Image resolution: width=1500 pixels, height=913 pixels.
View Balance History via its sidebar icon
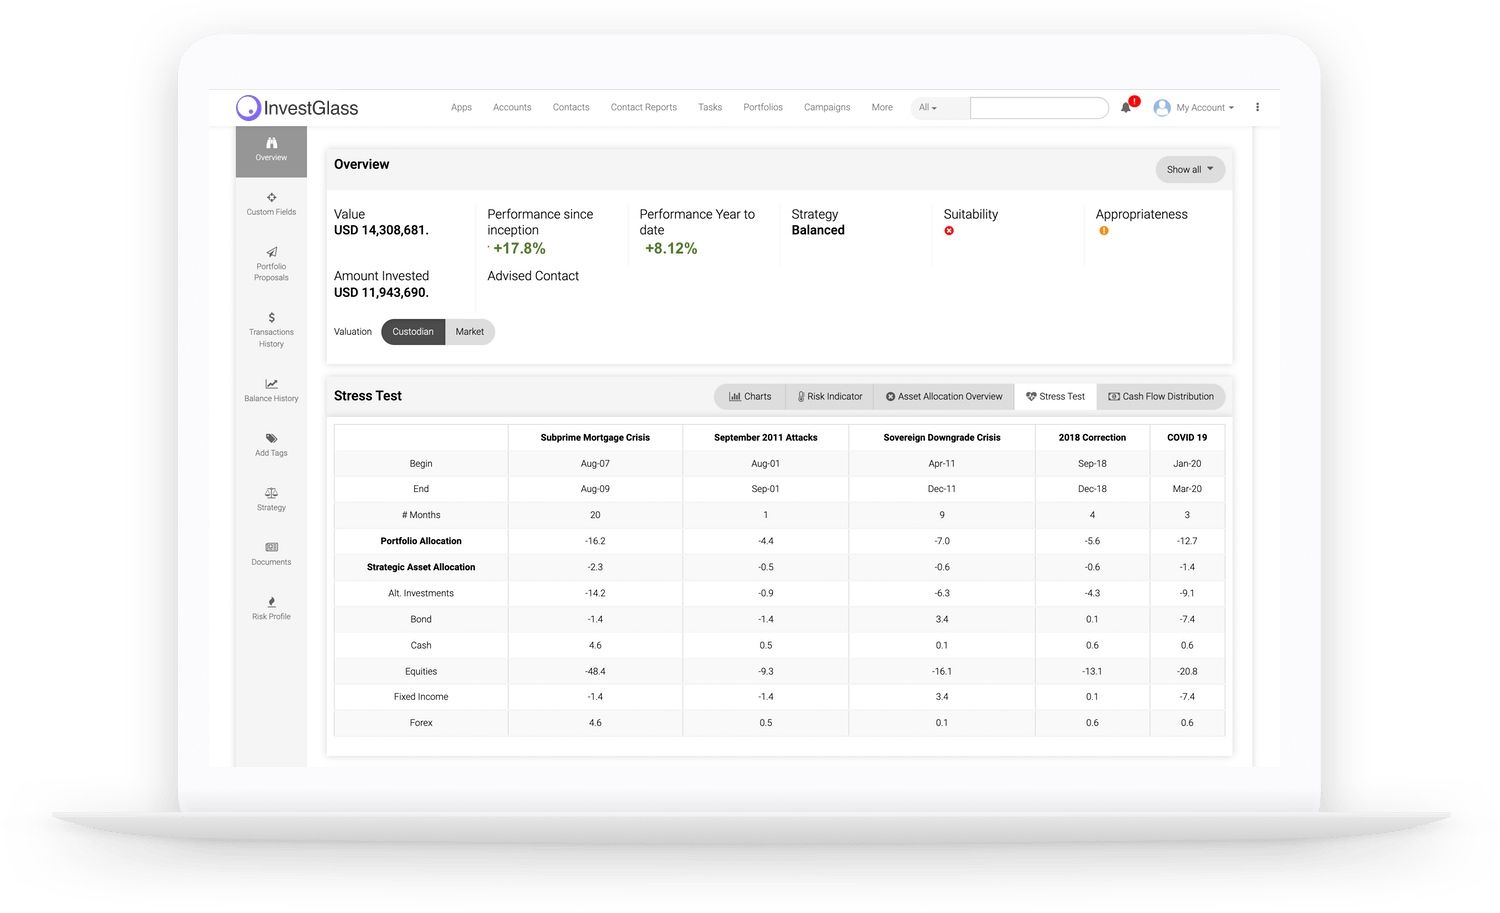pyautogui.click(x=270, y=390)
